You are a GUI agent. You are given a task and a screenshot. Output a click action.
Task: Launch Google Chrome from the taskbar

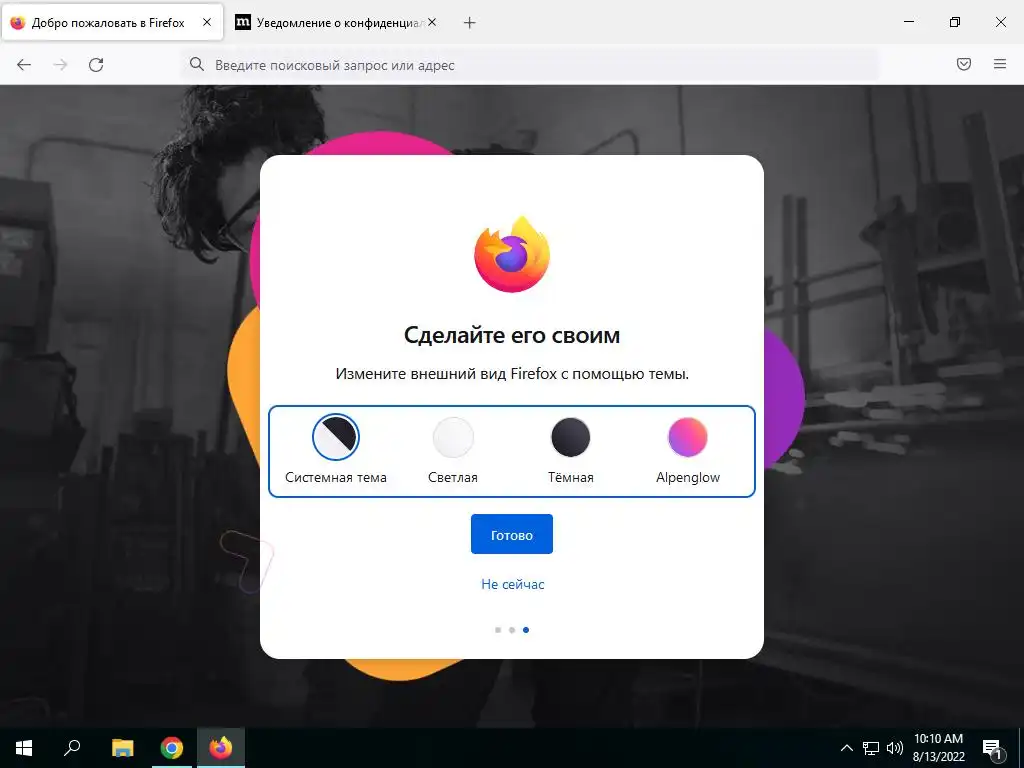click(172, 748)
